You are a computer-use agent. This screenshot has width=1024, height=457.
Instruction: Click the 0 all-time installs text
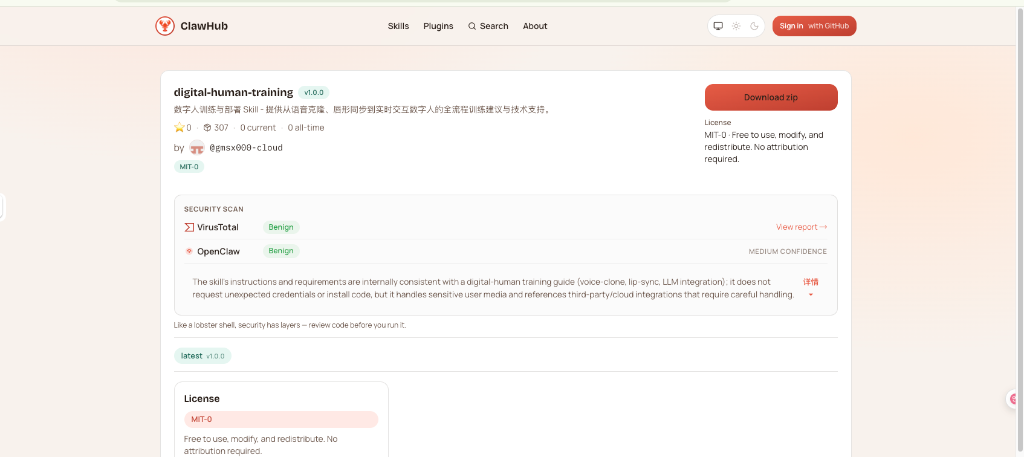coord(306,127)
